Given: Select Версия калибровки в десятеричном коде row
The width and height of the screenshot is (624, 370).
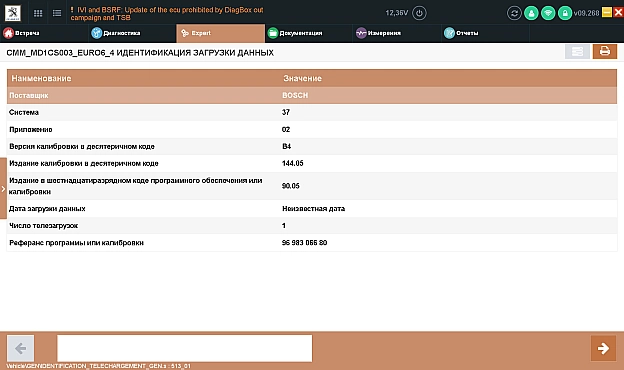Looking at the screenshot, I should (x=312, y=146).
